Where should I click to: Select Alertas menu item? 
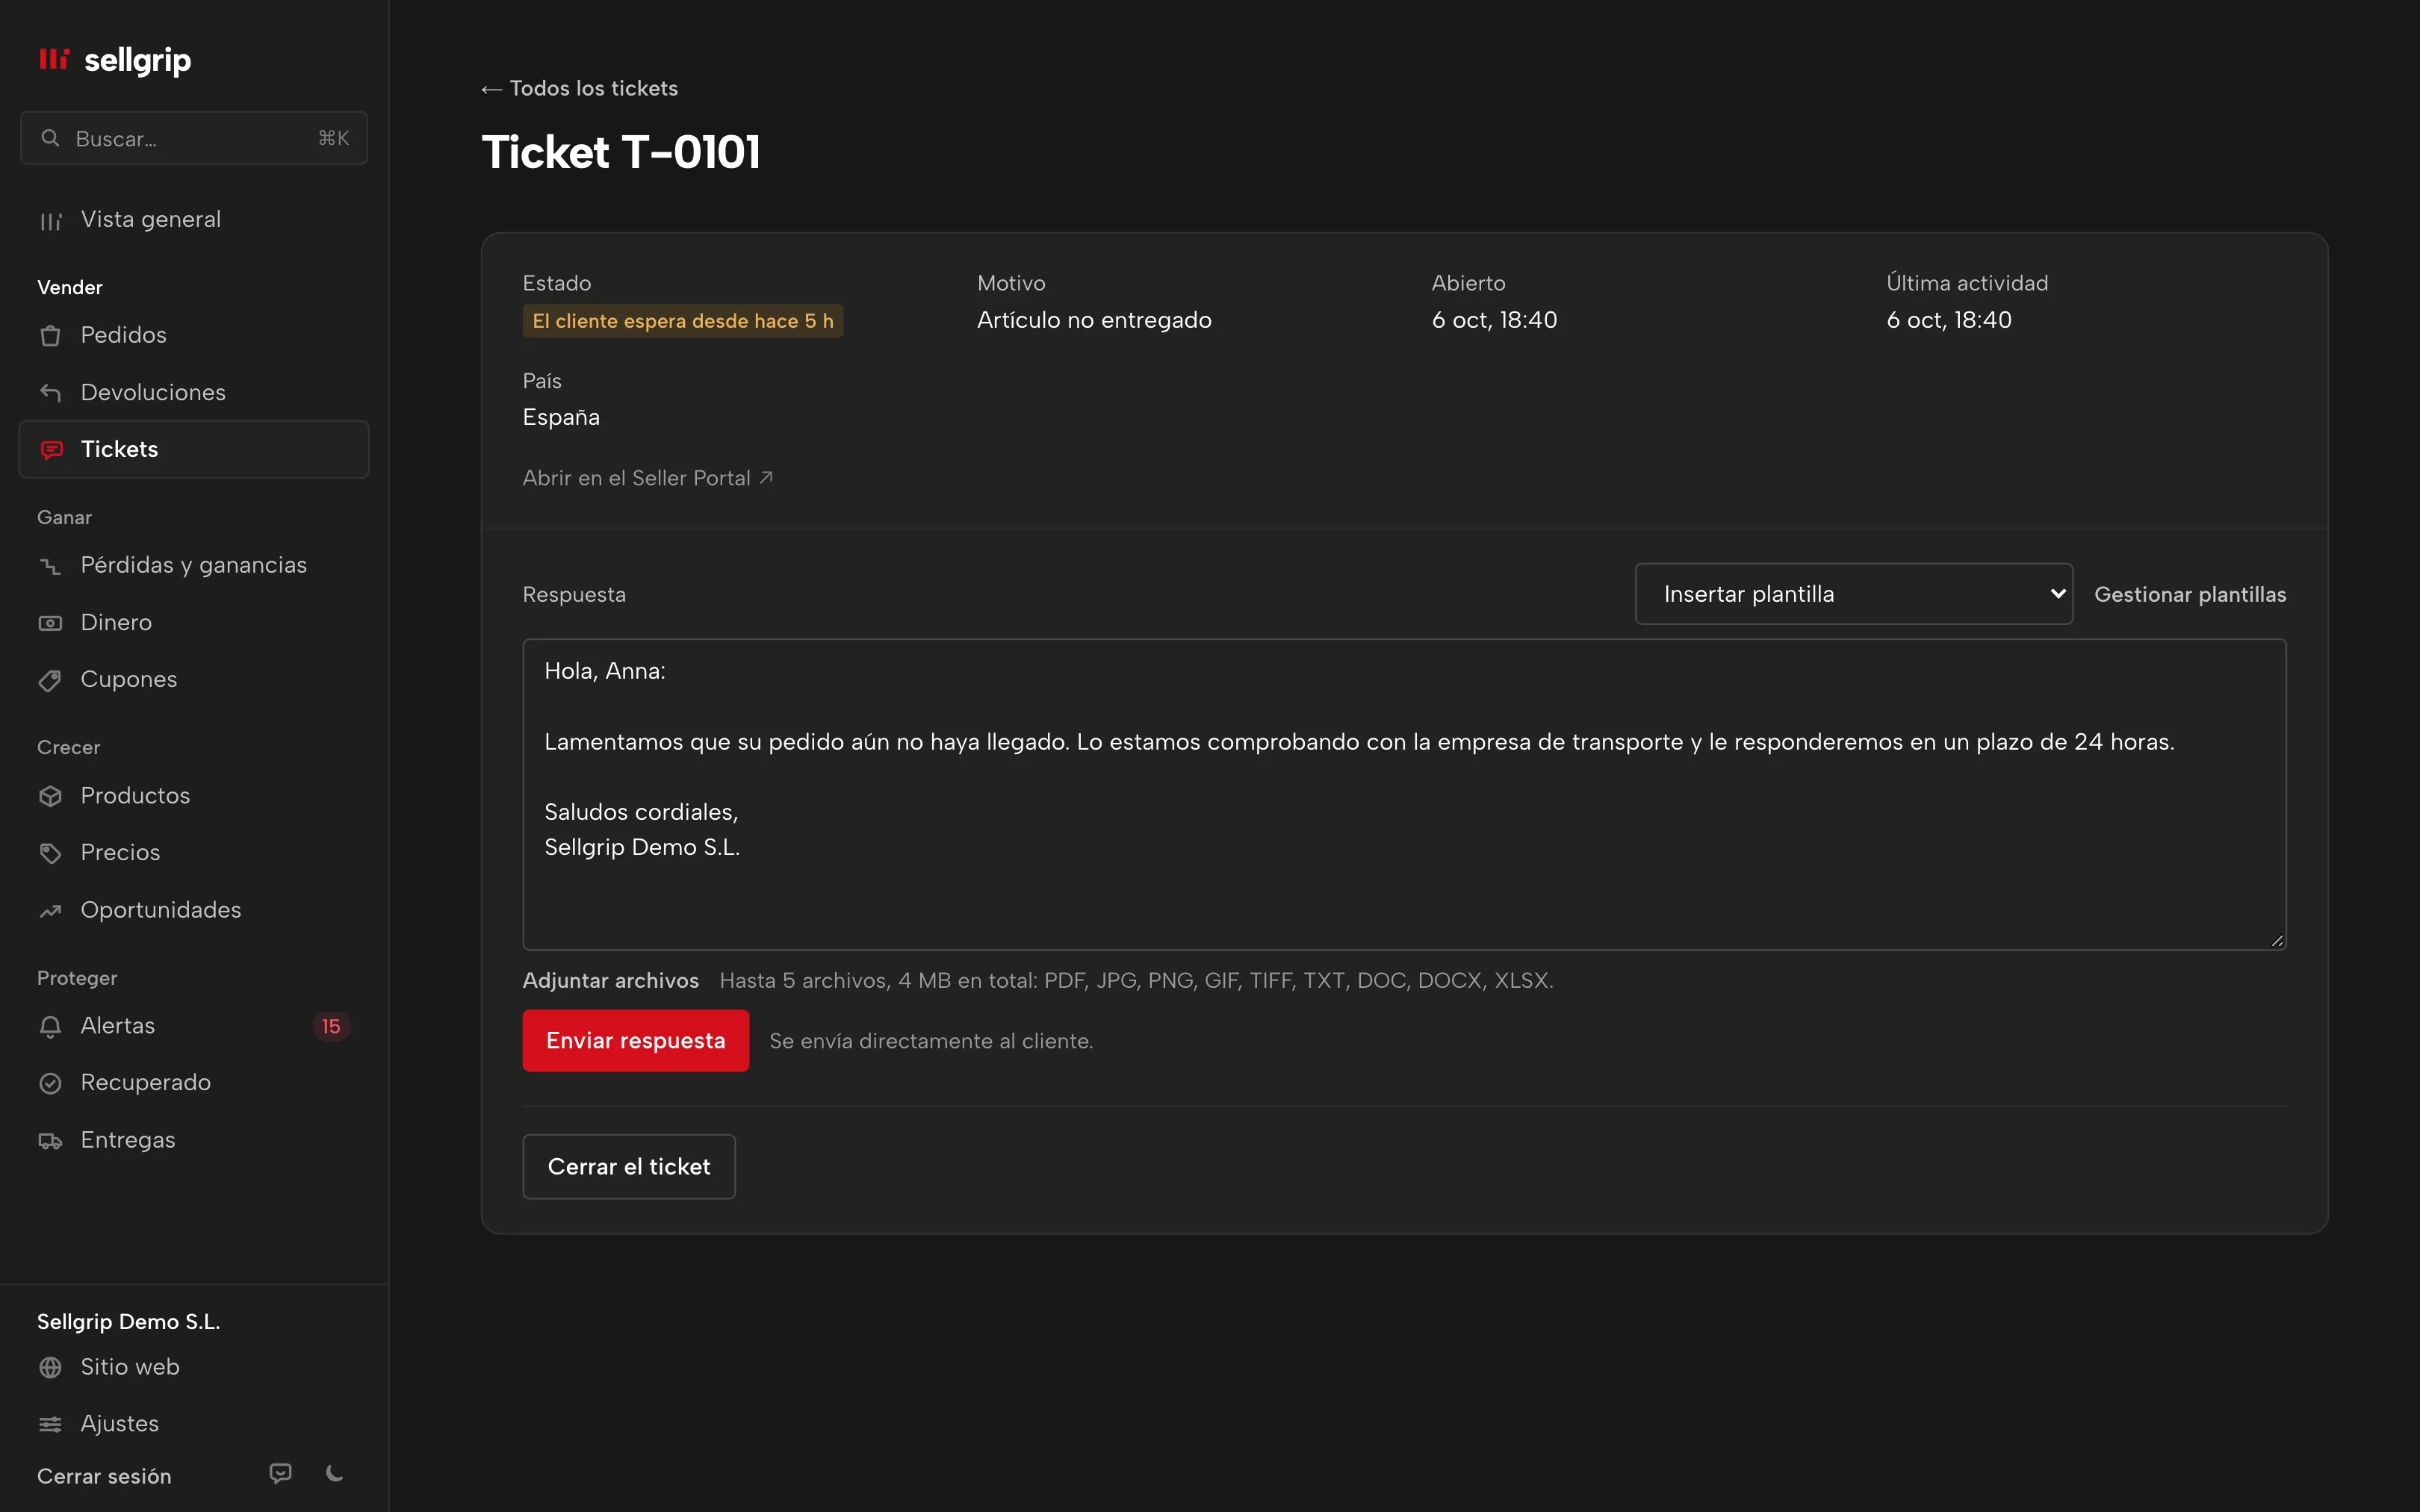coord(194,1026)
